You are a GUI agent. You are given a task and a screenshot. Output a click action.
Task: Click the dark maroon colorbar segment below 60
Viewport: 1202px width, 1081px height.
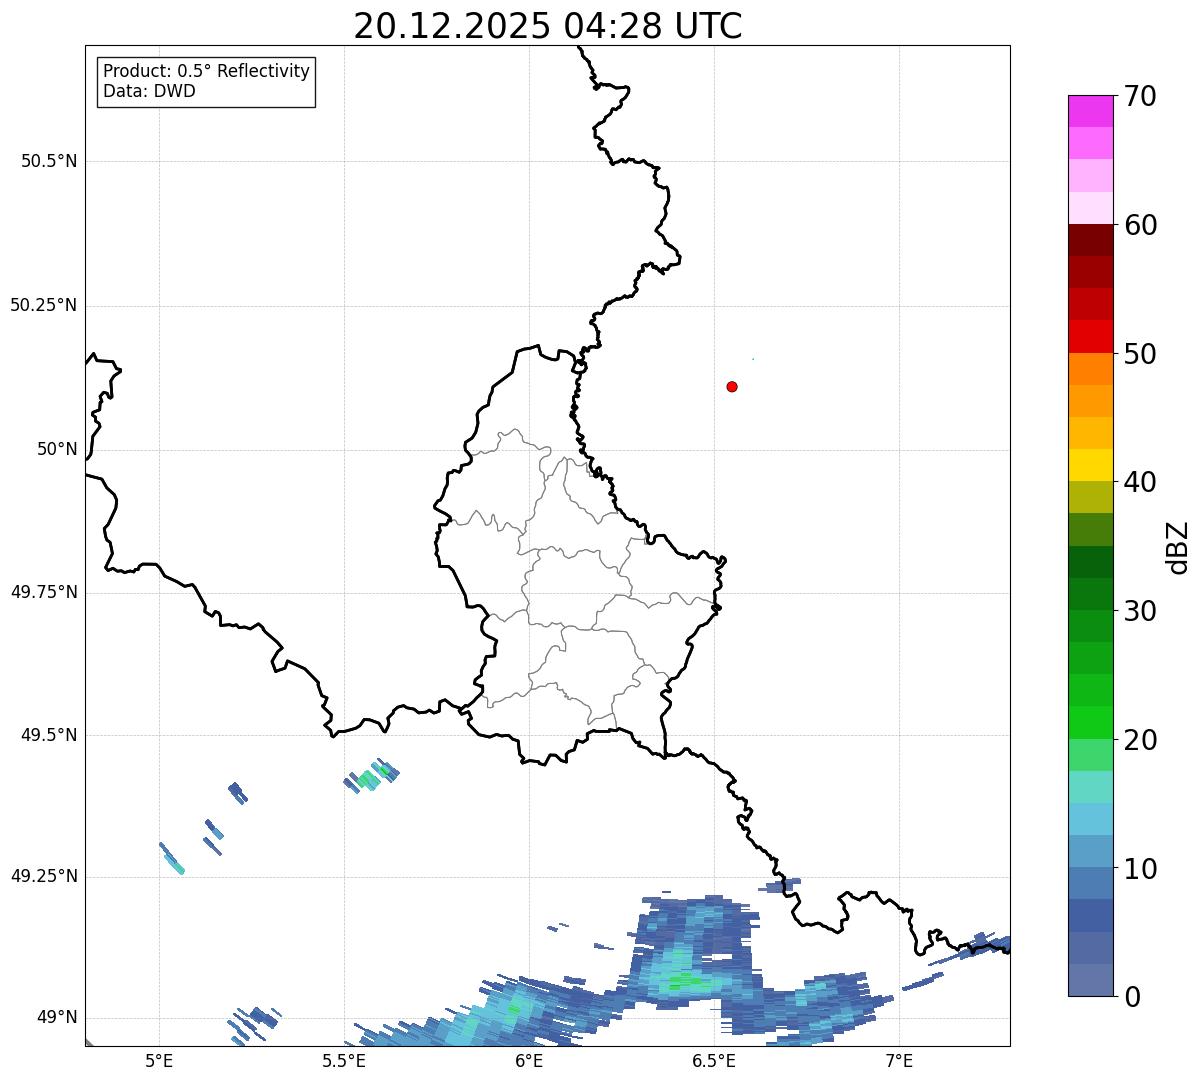click(1090, 240)
